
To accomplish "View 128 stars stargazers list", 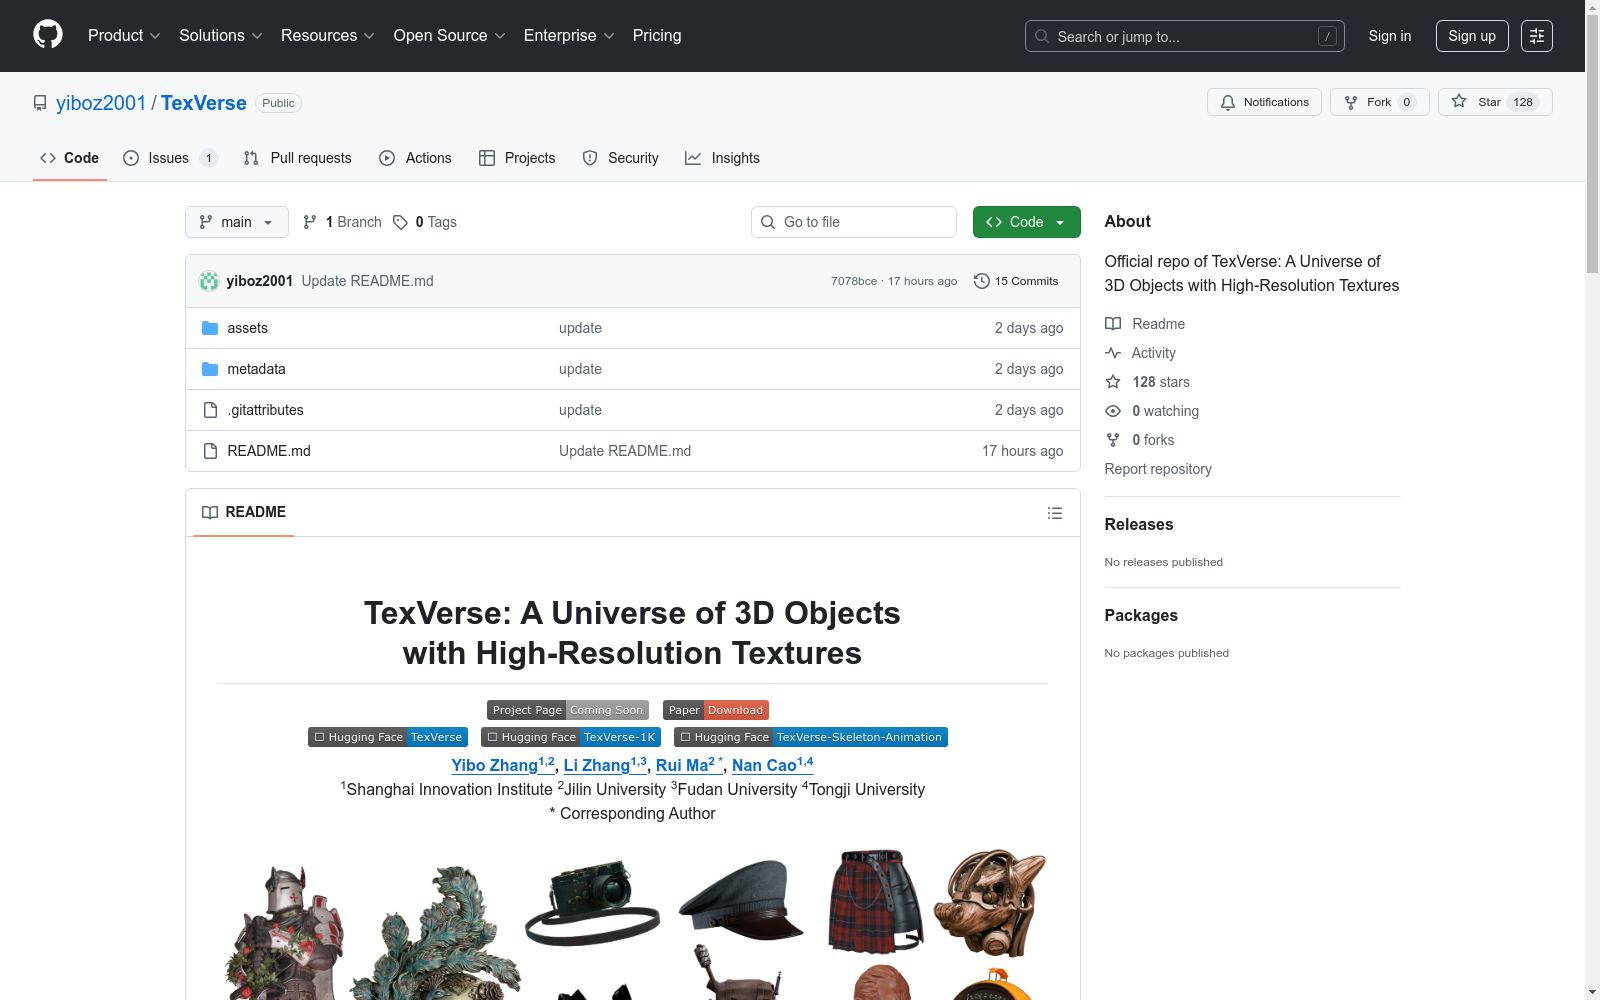I will click(x=1147, y=382).
